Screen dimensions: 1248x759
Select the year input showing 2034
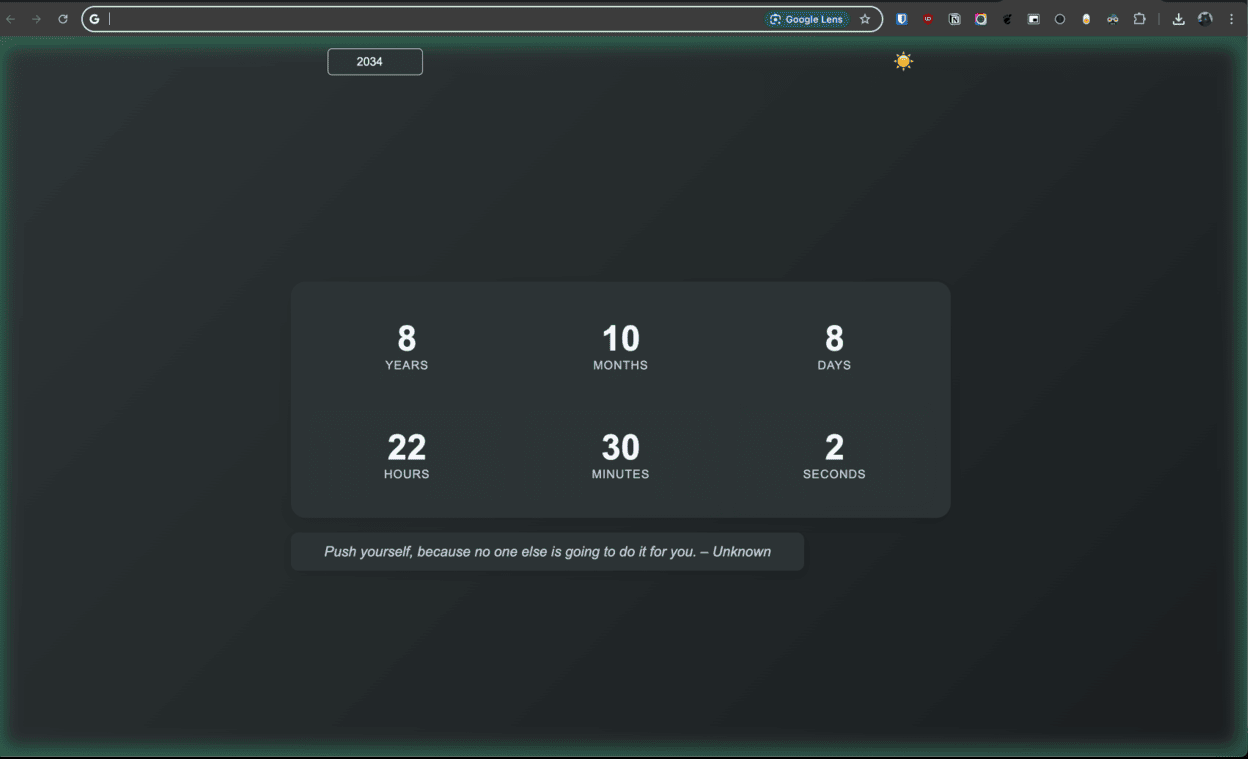click(374, 61)
